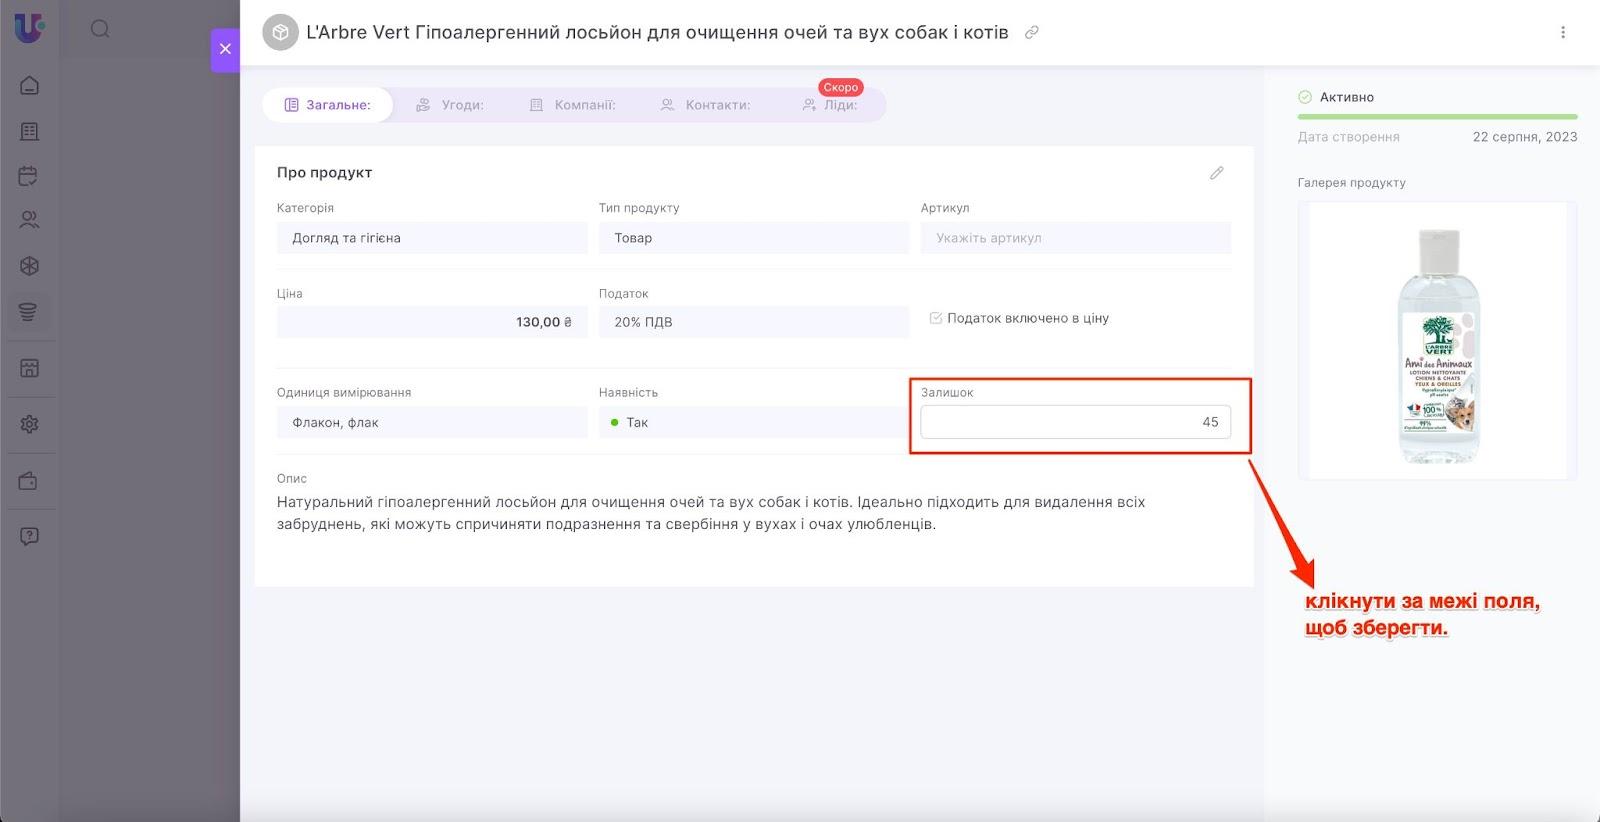Screen dimensions: 1600x822
Task: Open the Податок 20% ПДВ dropdown
Action: [754, 322]
